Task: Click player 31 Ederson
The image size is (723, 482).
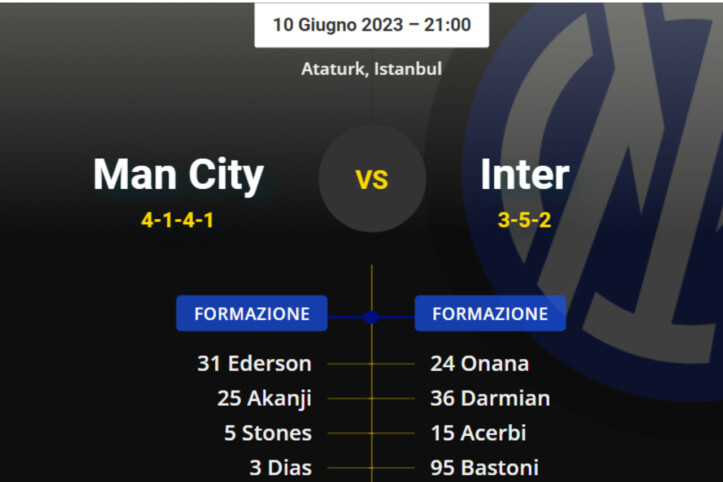Action: coord(254,364)
